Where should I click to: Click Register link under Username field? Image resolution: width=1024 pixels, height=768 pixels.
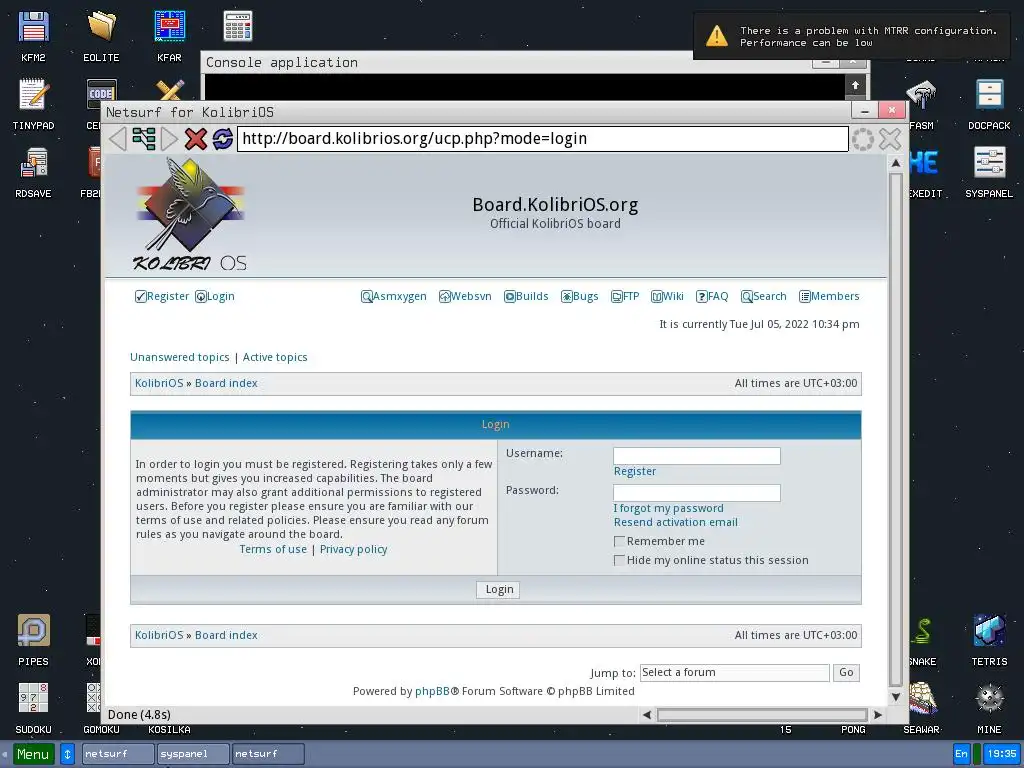(635, 472)
